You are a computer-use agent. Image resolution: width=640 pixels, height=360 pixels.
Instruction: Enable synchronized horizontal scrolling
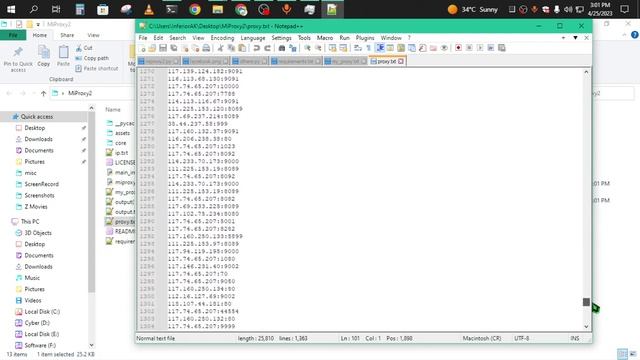(343, 48)
